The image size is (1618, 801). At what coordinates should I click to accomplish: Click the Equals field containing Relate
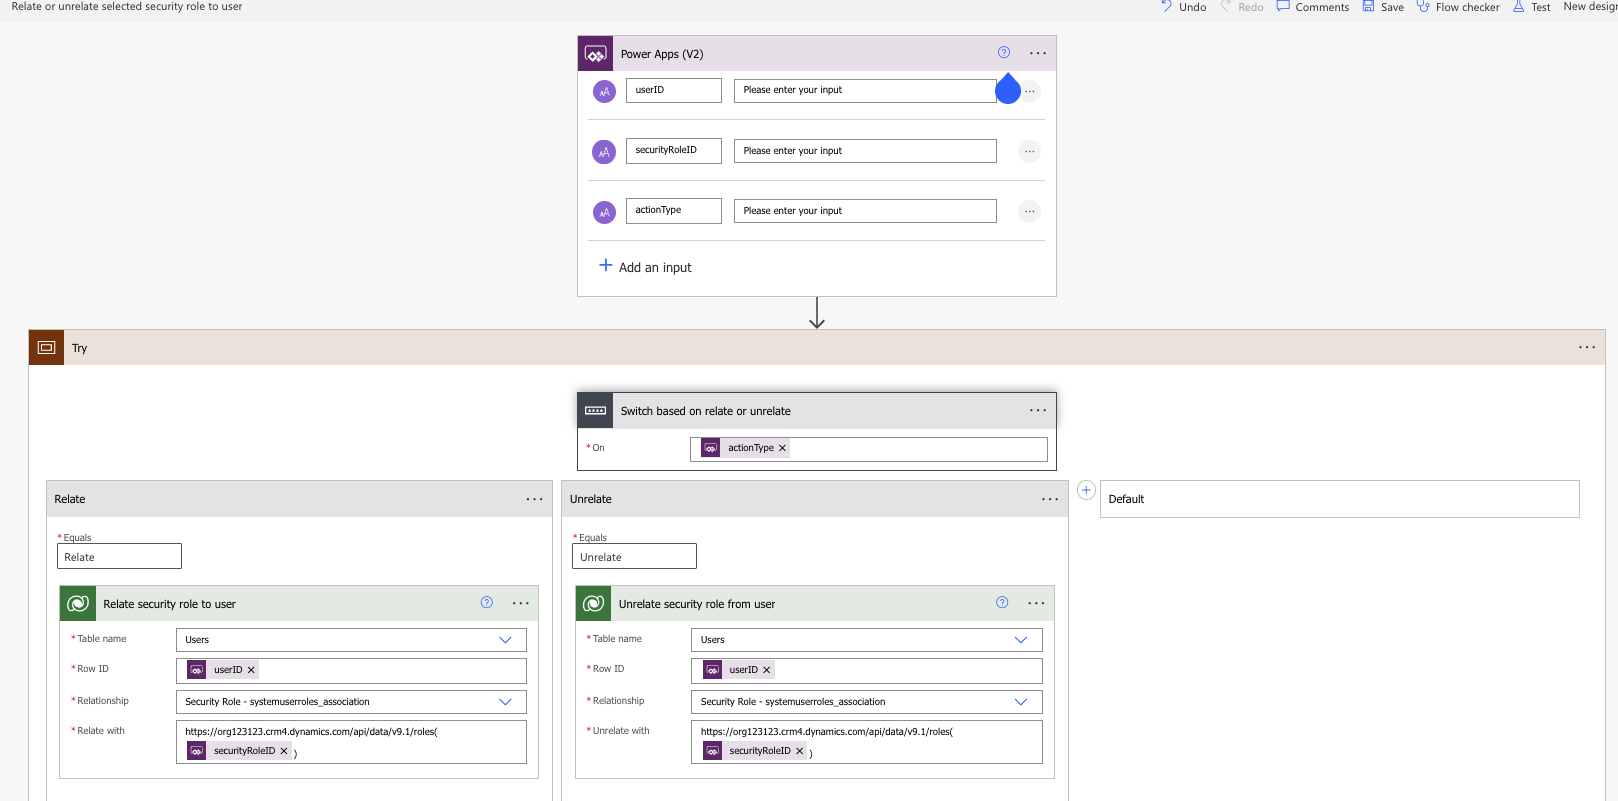[x=119, y=556]
